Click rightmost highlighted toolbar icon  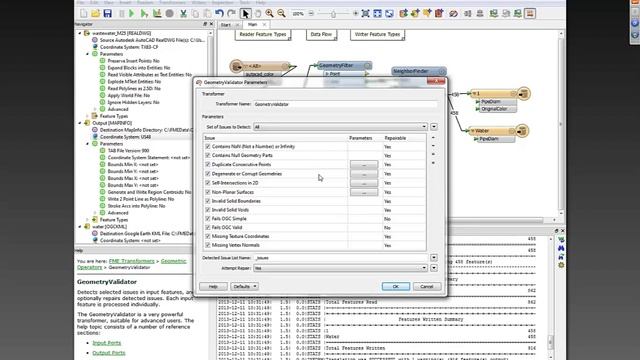pos(530,13)
